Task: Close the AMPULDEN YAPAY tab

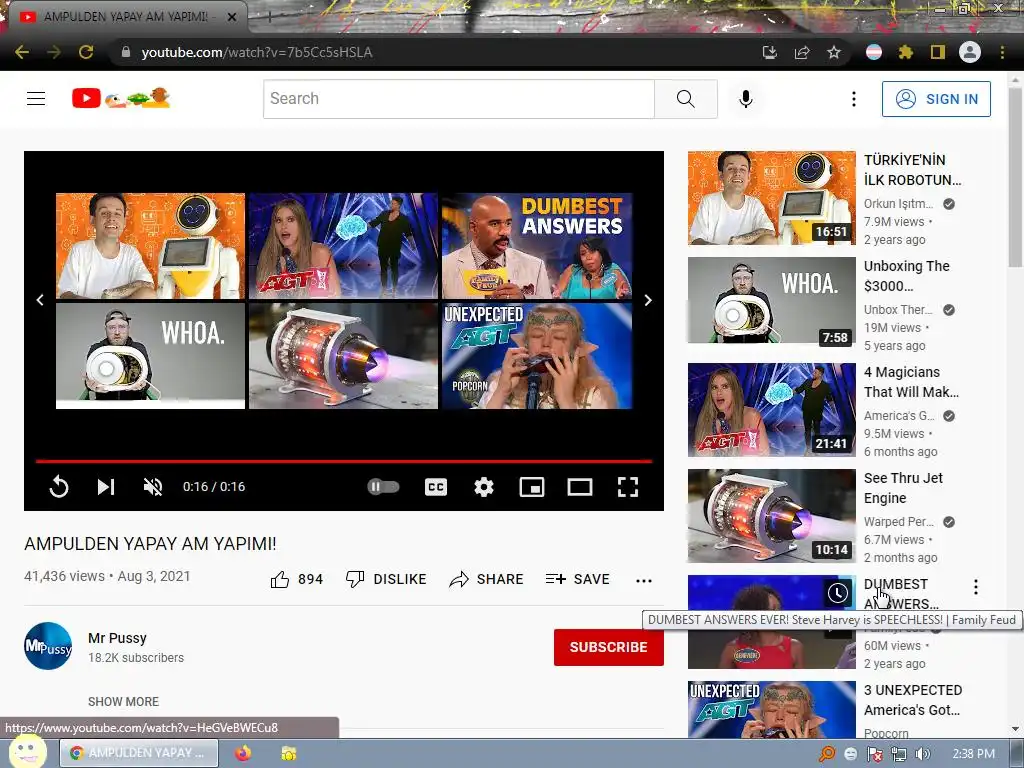Action: (232, 17)
